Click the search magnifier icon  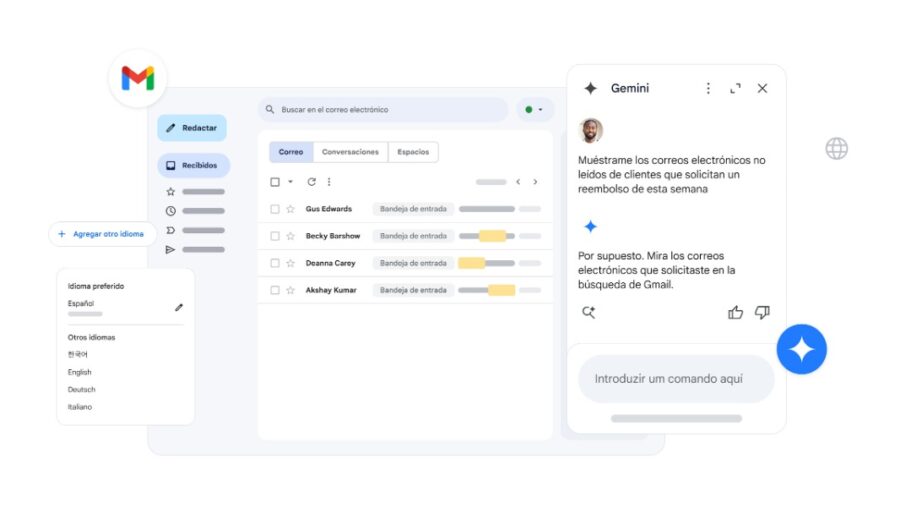tap(270, 109)
